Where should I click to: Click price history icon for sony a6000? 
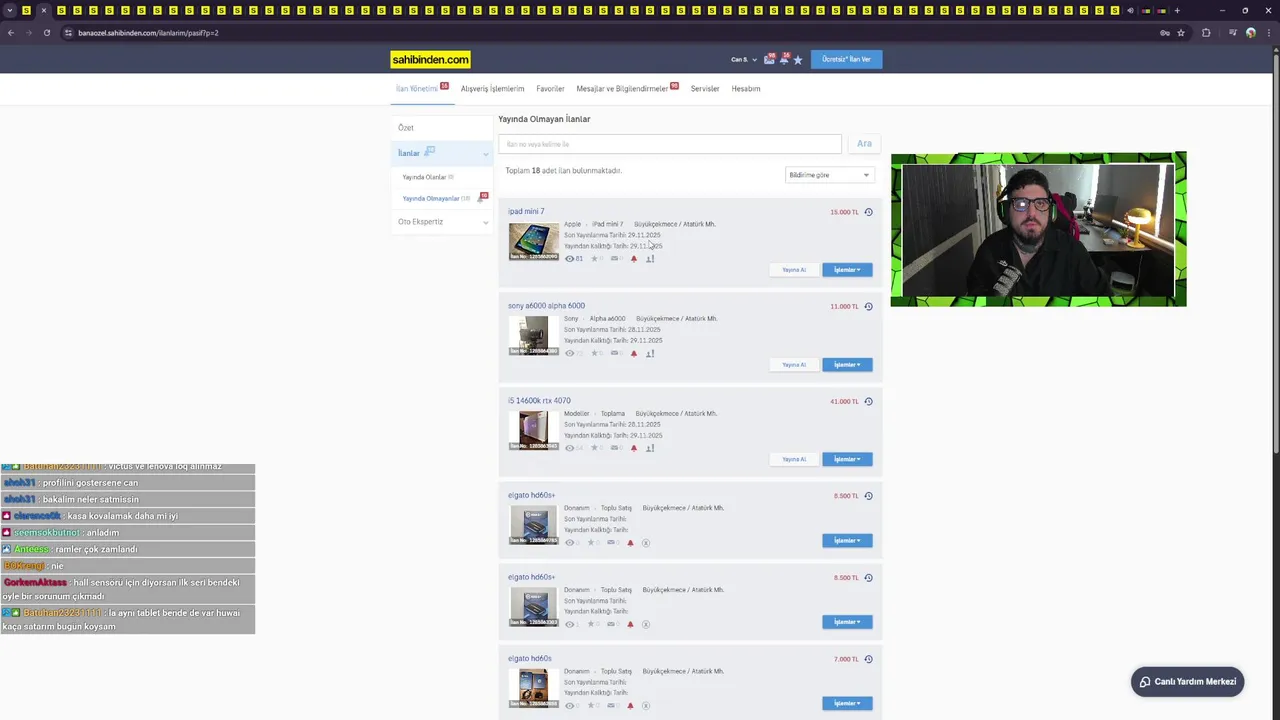(868, 306)
